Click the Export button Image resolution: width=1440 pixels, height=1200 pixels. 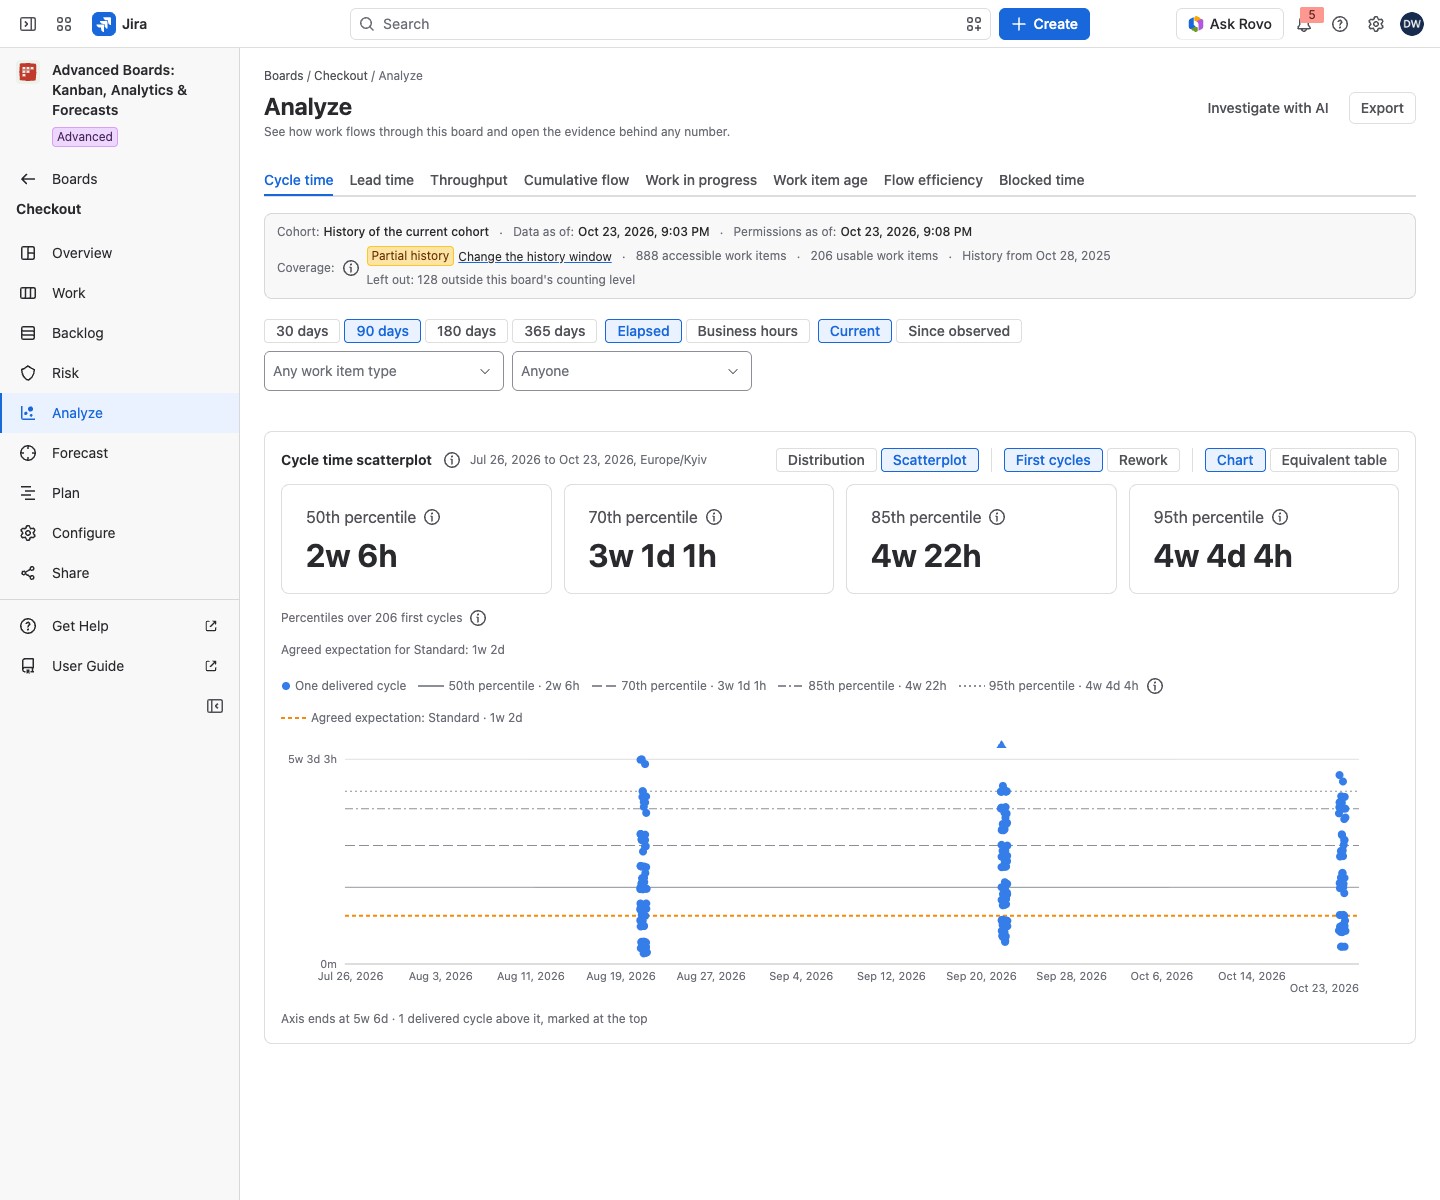(1382, 108)
